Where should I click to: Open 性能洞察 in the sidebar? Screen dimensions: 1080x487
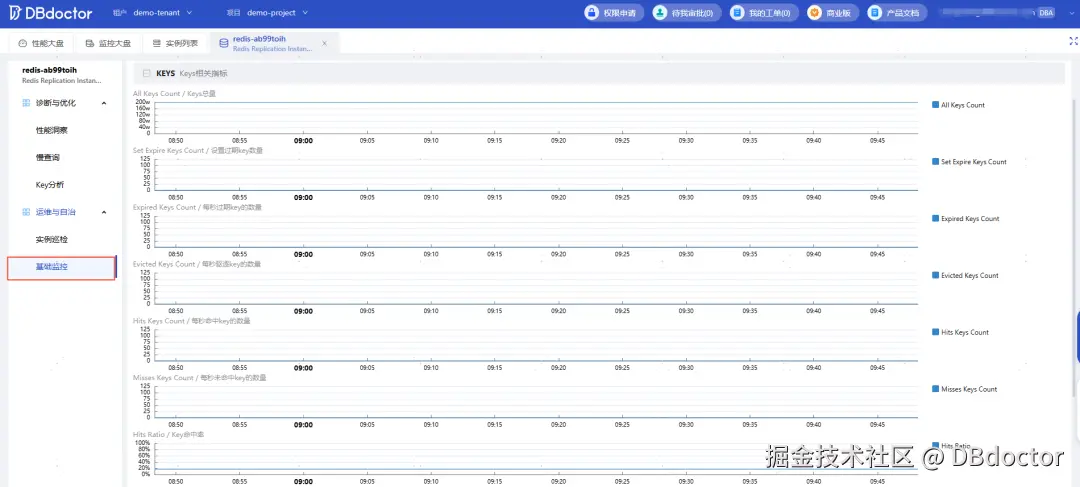(x=52, y=130)
